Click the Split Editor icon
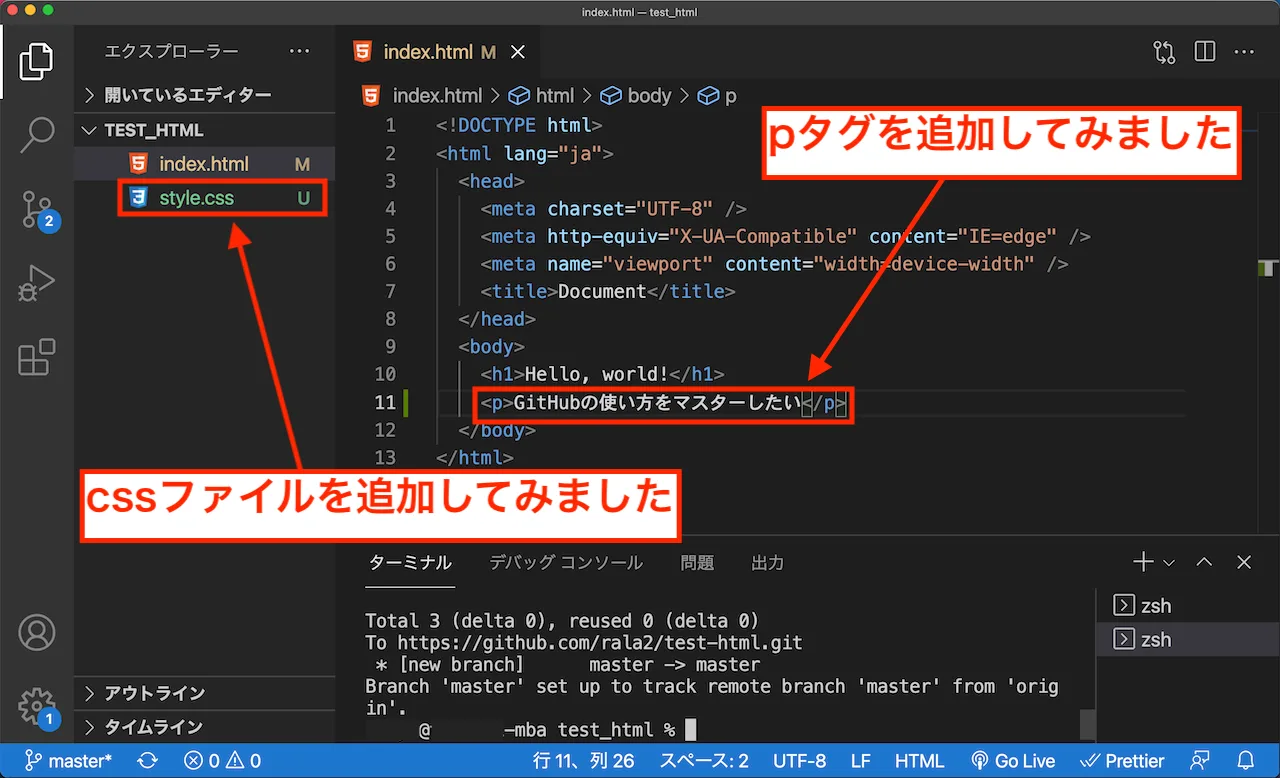 pyautogui.click(x=1204, y=51)
